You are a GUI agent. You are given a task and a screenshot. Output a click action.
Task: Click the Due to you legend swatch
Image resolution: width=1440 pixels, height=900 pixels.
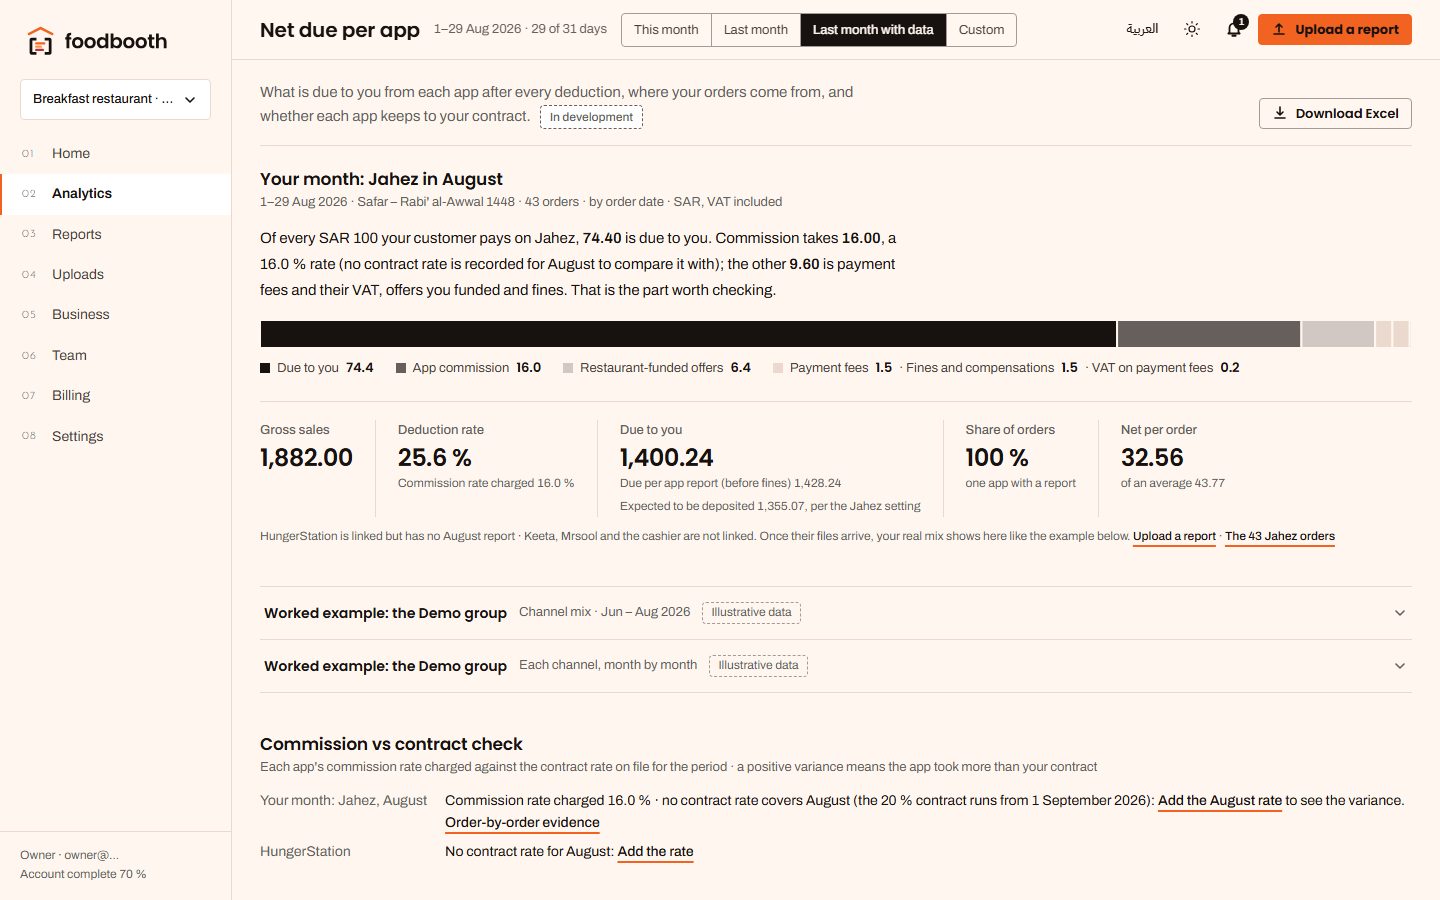tap(265, 368)
